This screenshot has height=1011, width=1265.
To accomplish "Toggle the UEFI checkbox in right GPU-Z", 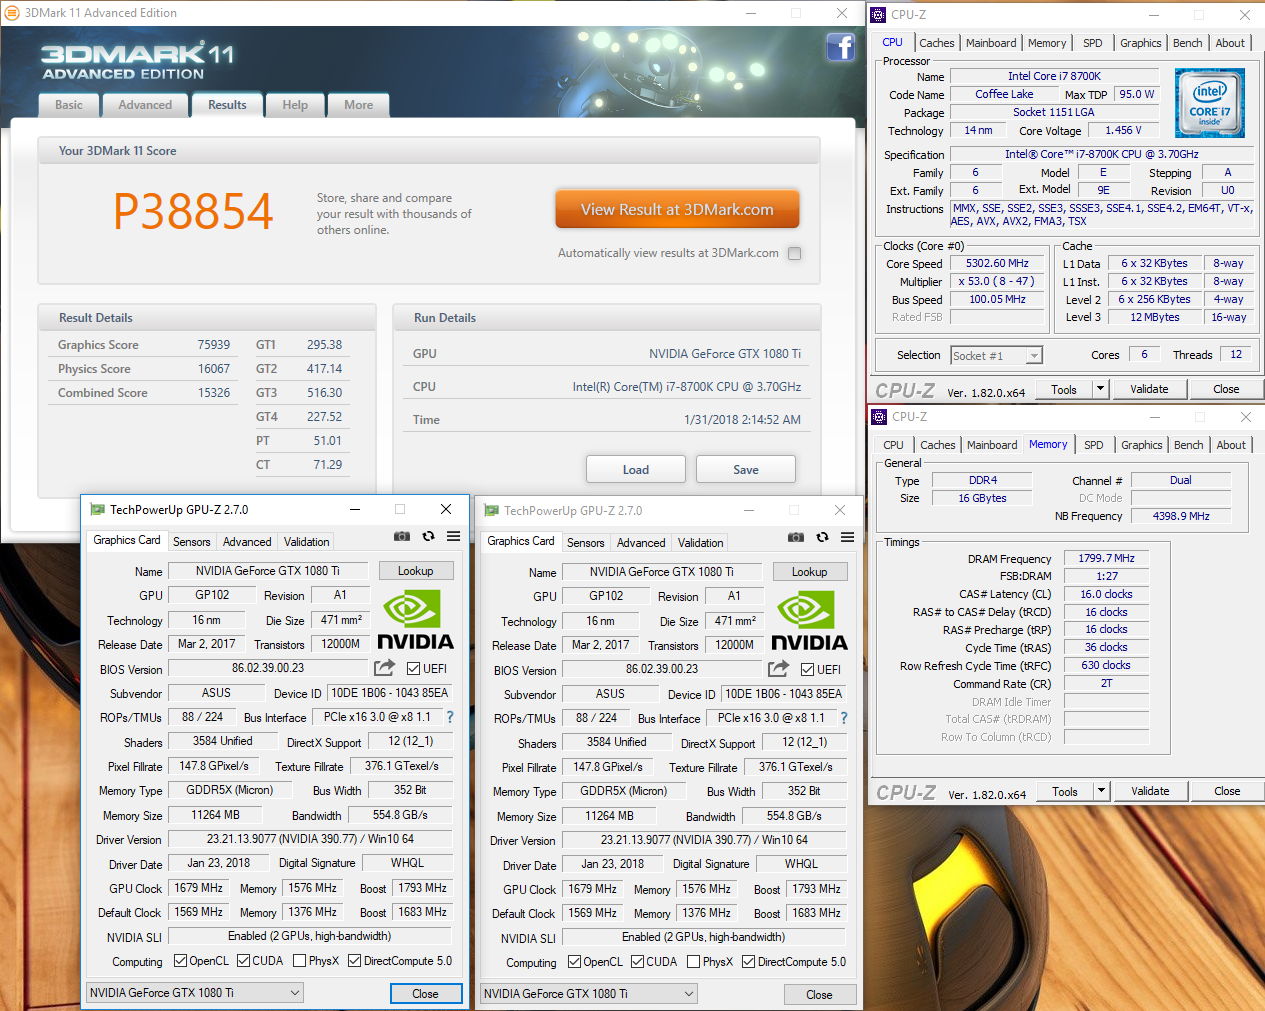I will coord(808,669).
